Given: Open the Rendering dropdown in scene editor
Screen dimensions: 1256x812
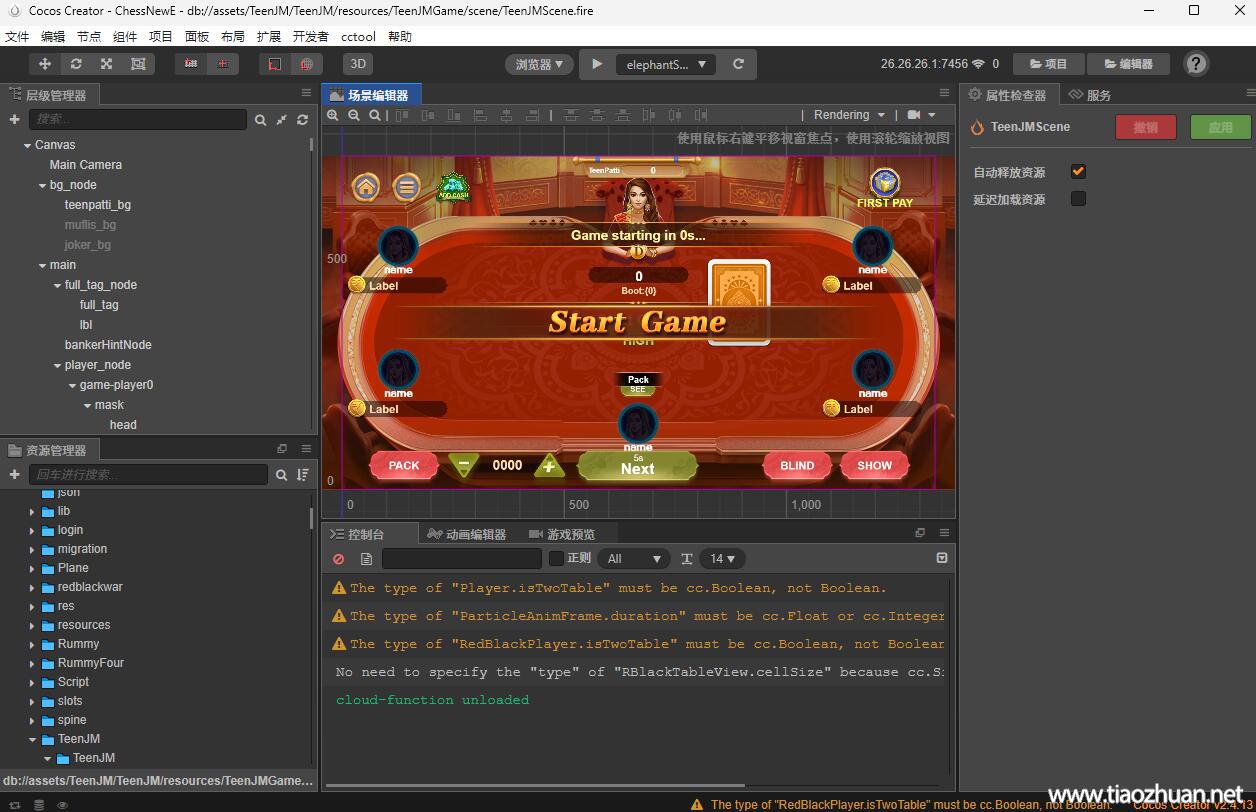Looking at the screenshot, I should point(849,115).
